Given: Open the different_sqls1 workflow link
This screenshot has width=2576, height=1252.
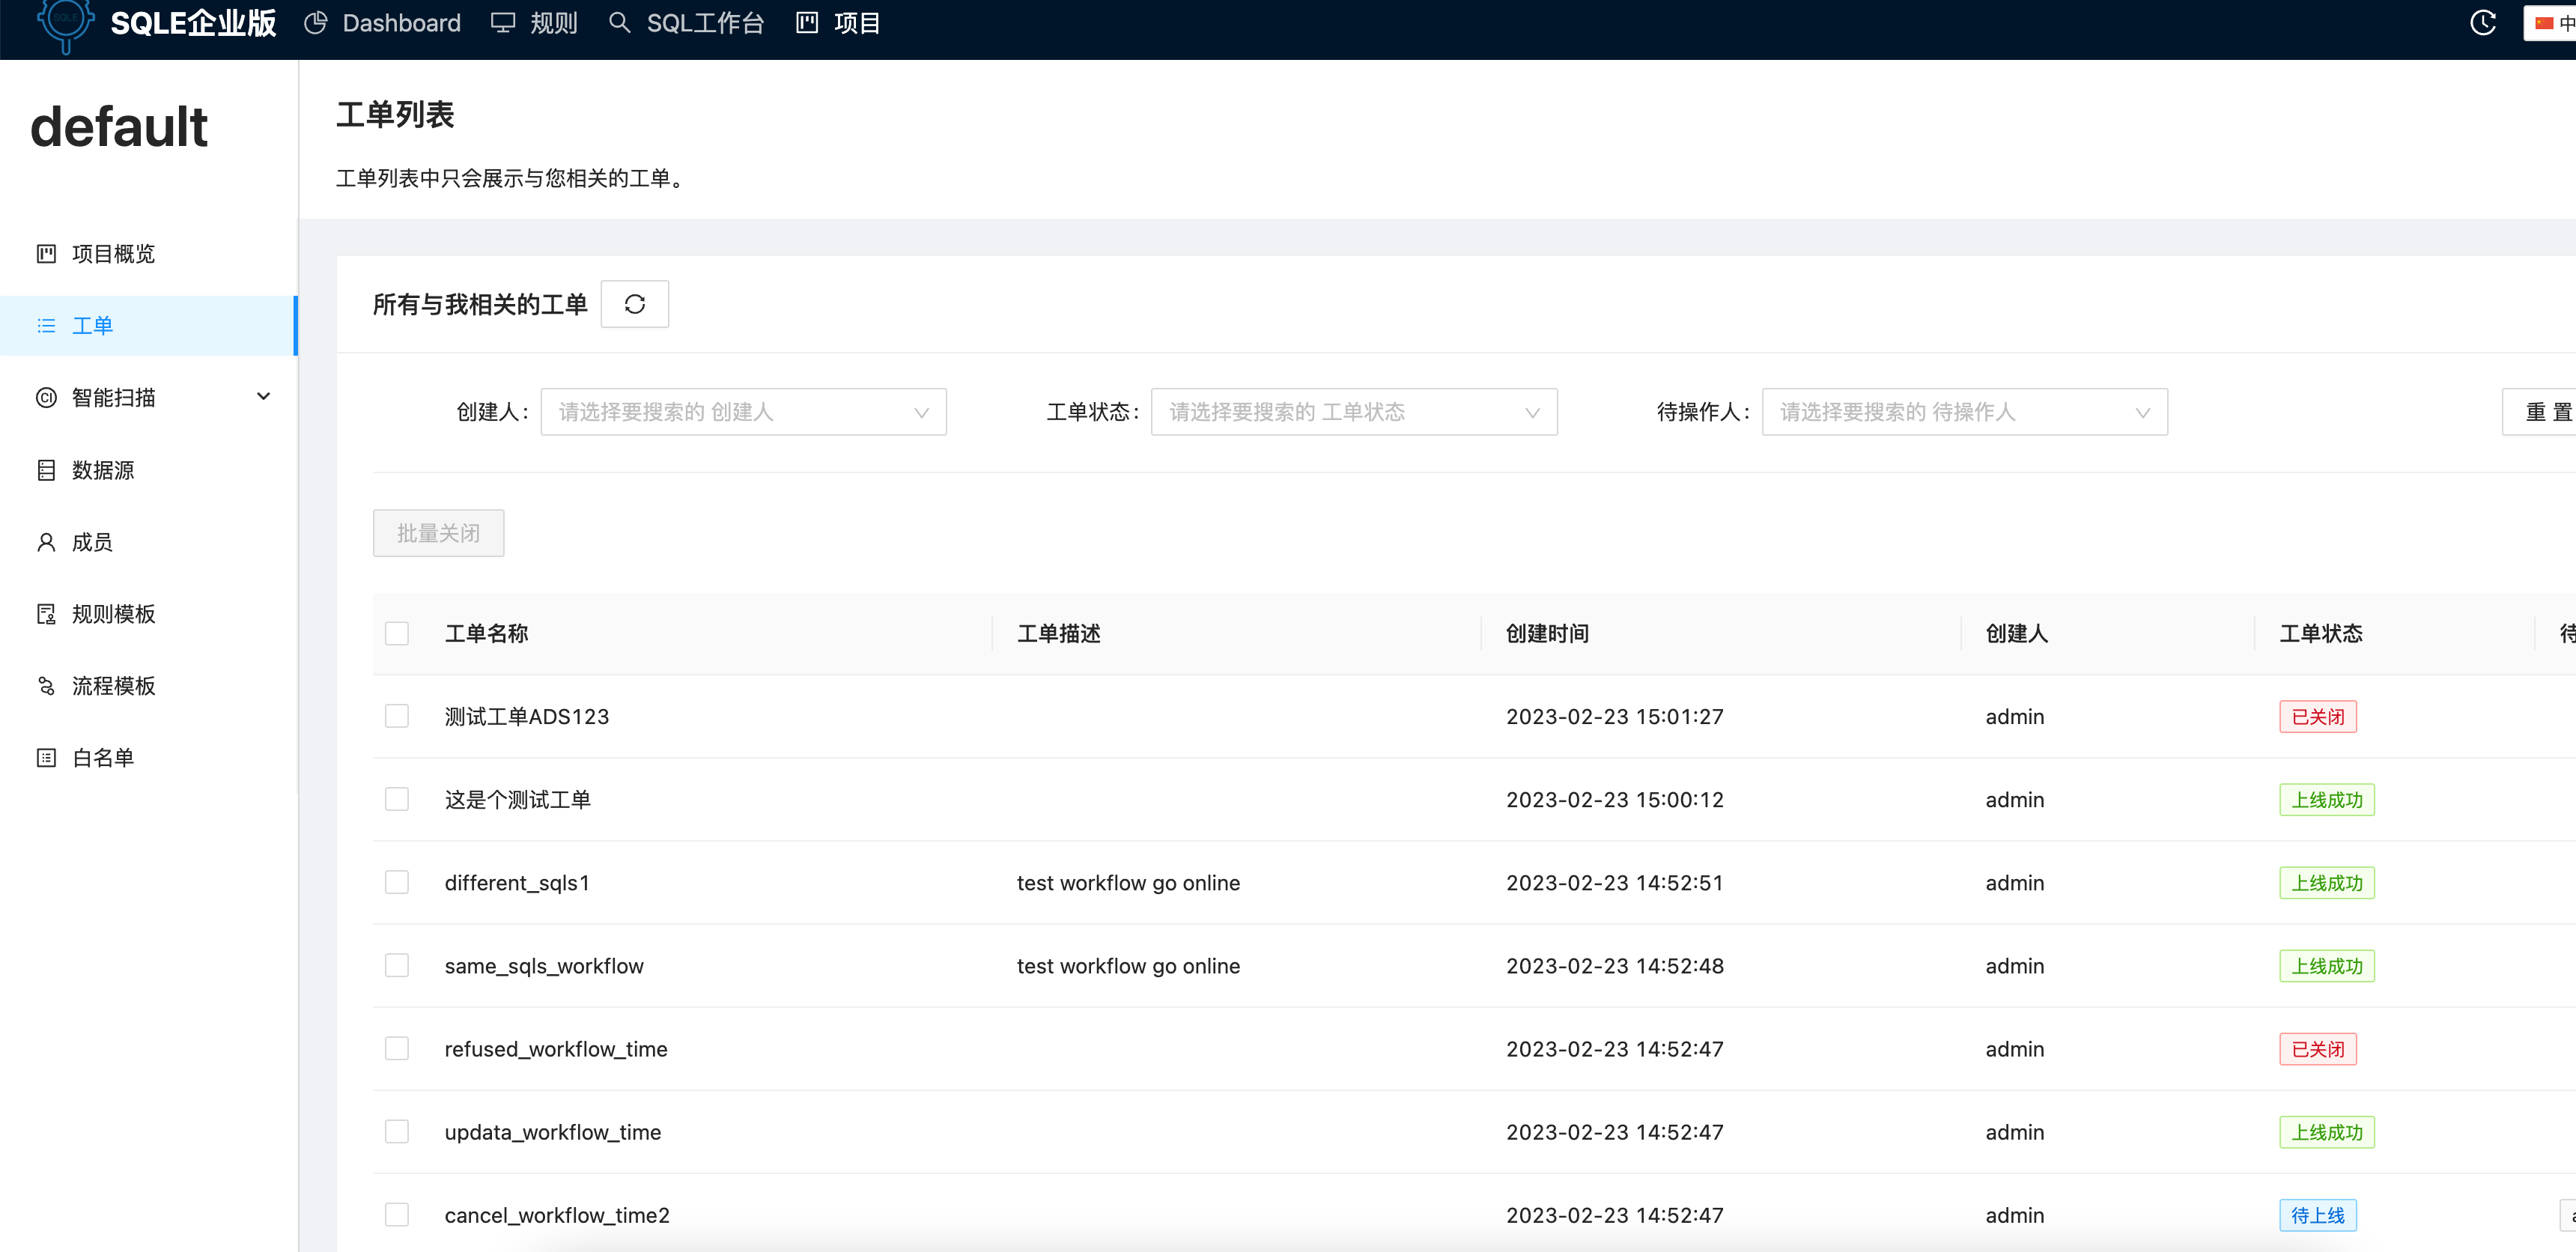Looking at the screenshot, I should (x=516, y=882).
